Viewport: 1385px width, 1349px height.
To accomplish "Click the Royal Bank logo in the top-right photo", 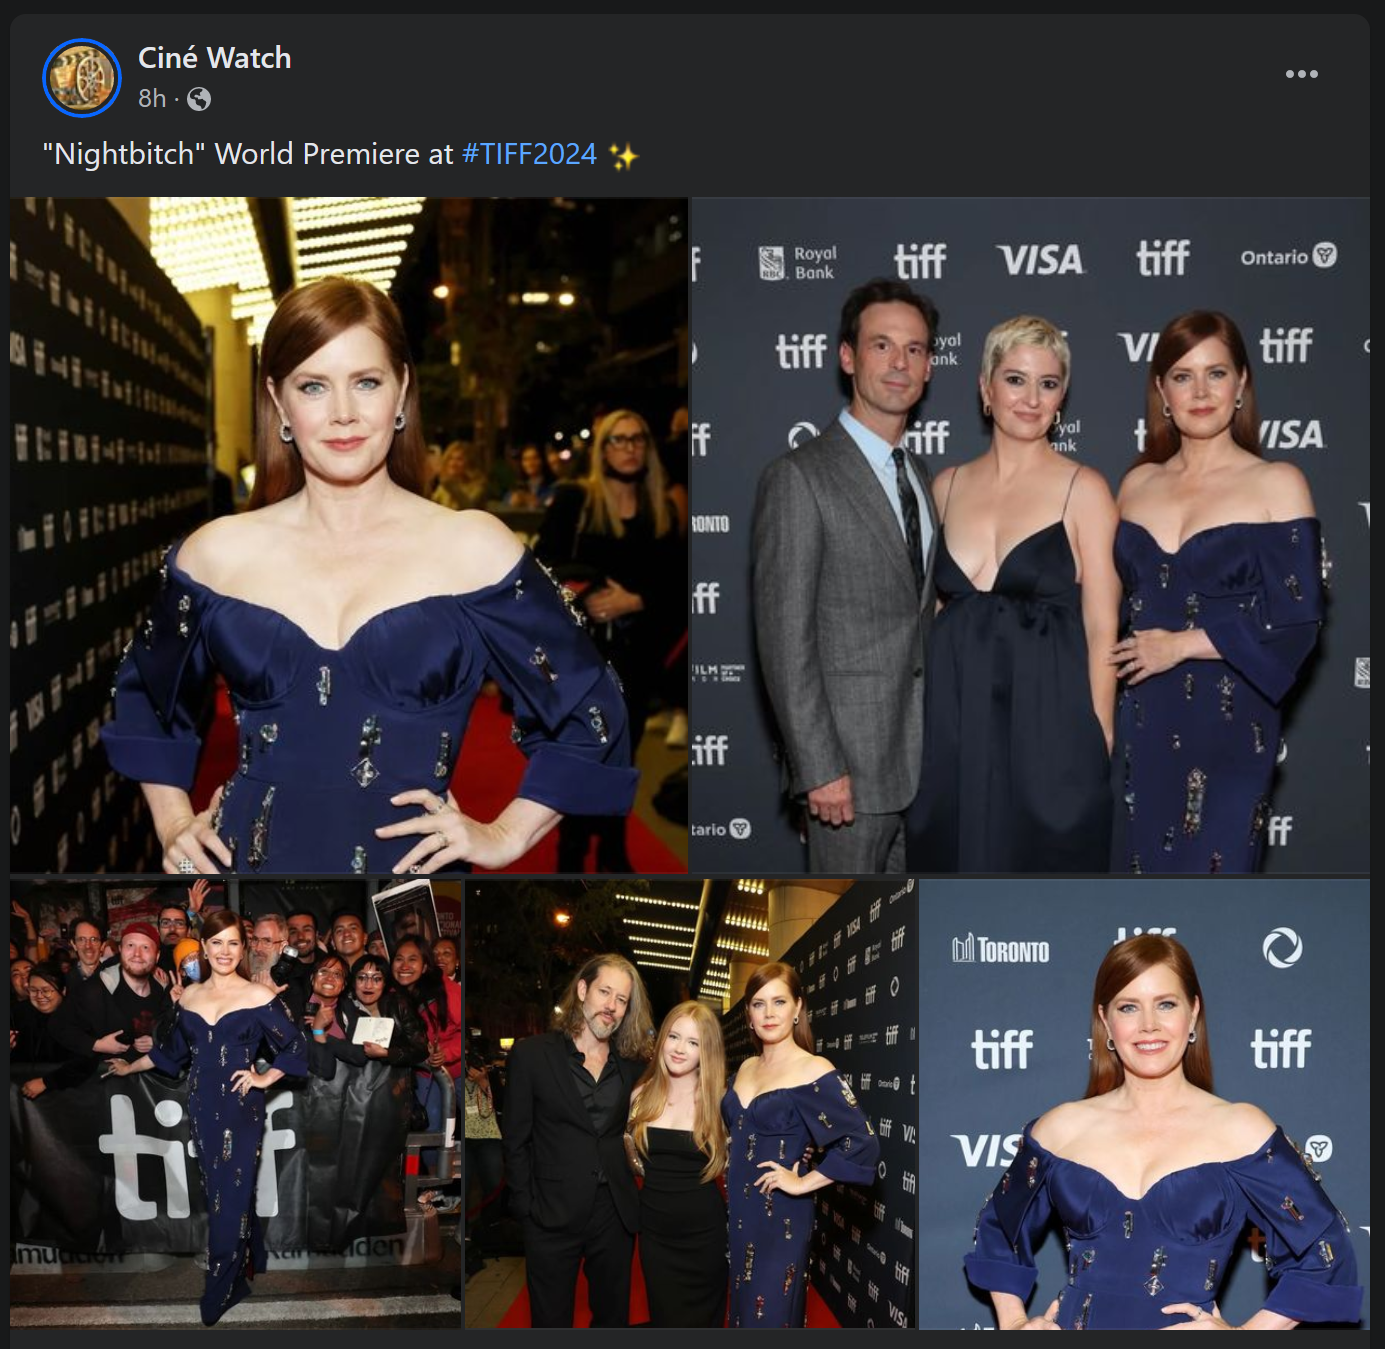I will click(798, 262).
